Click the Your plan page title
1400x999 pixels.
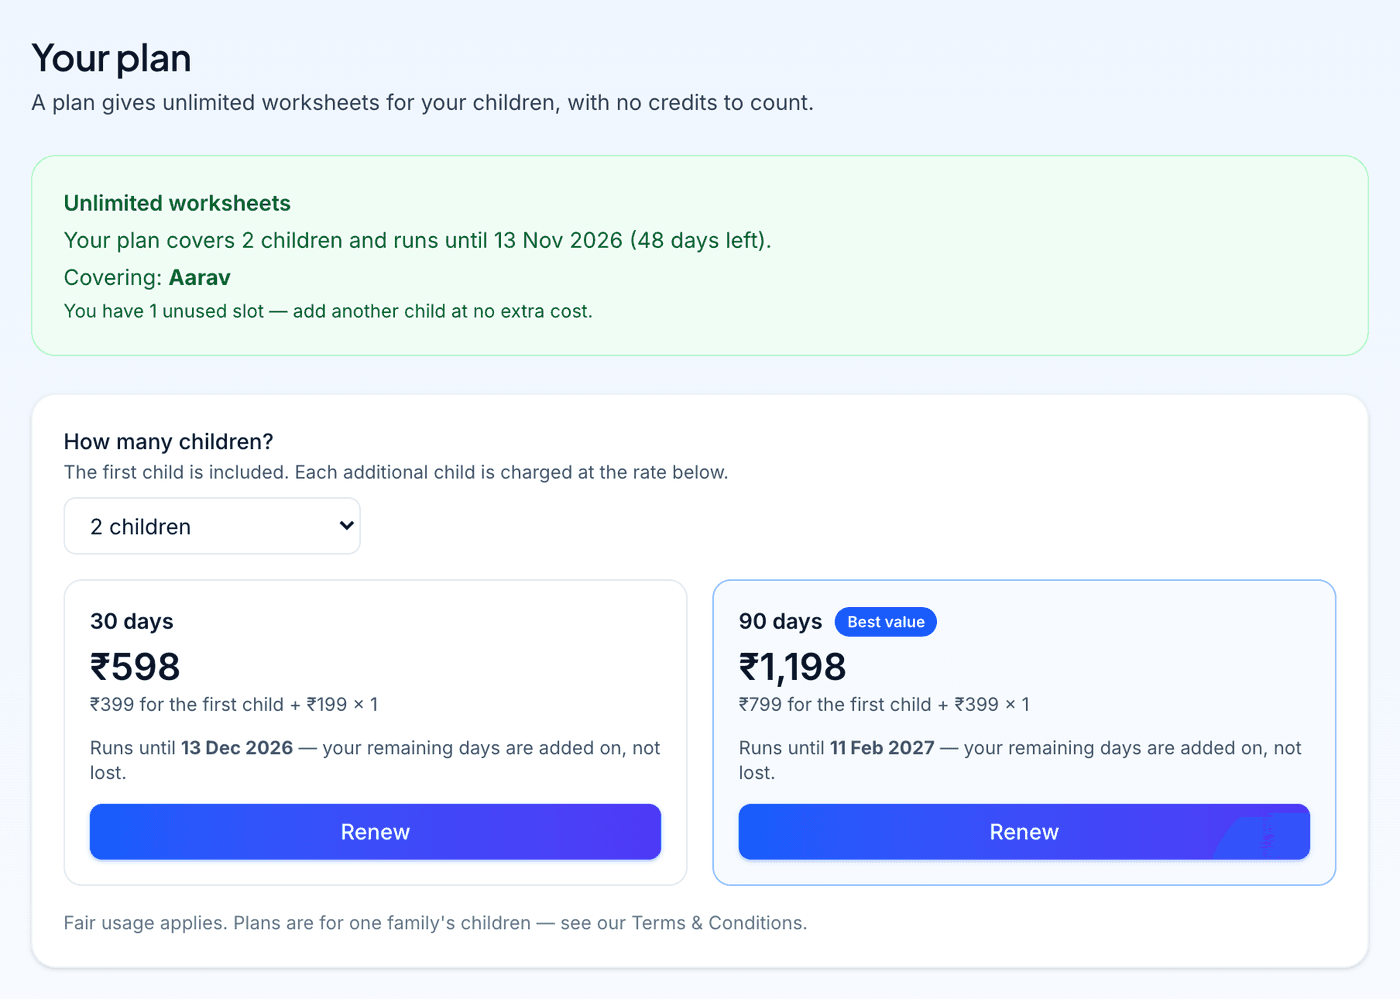click(x=111, y=58)
